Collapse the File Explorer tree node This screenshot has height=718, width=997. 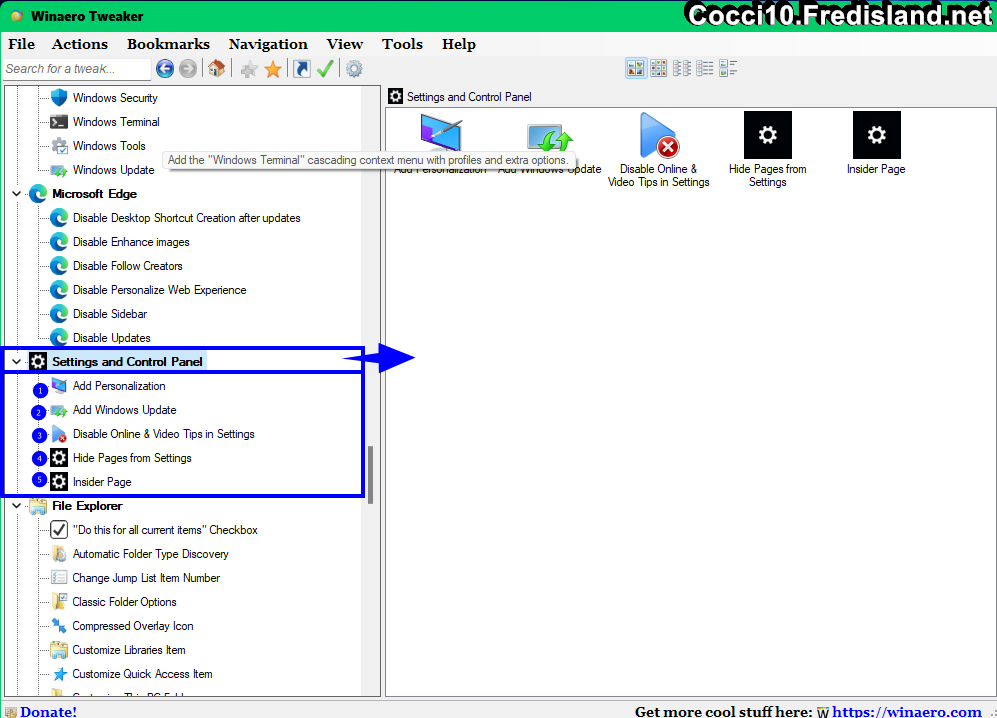17,506
